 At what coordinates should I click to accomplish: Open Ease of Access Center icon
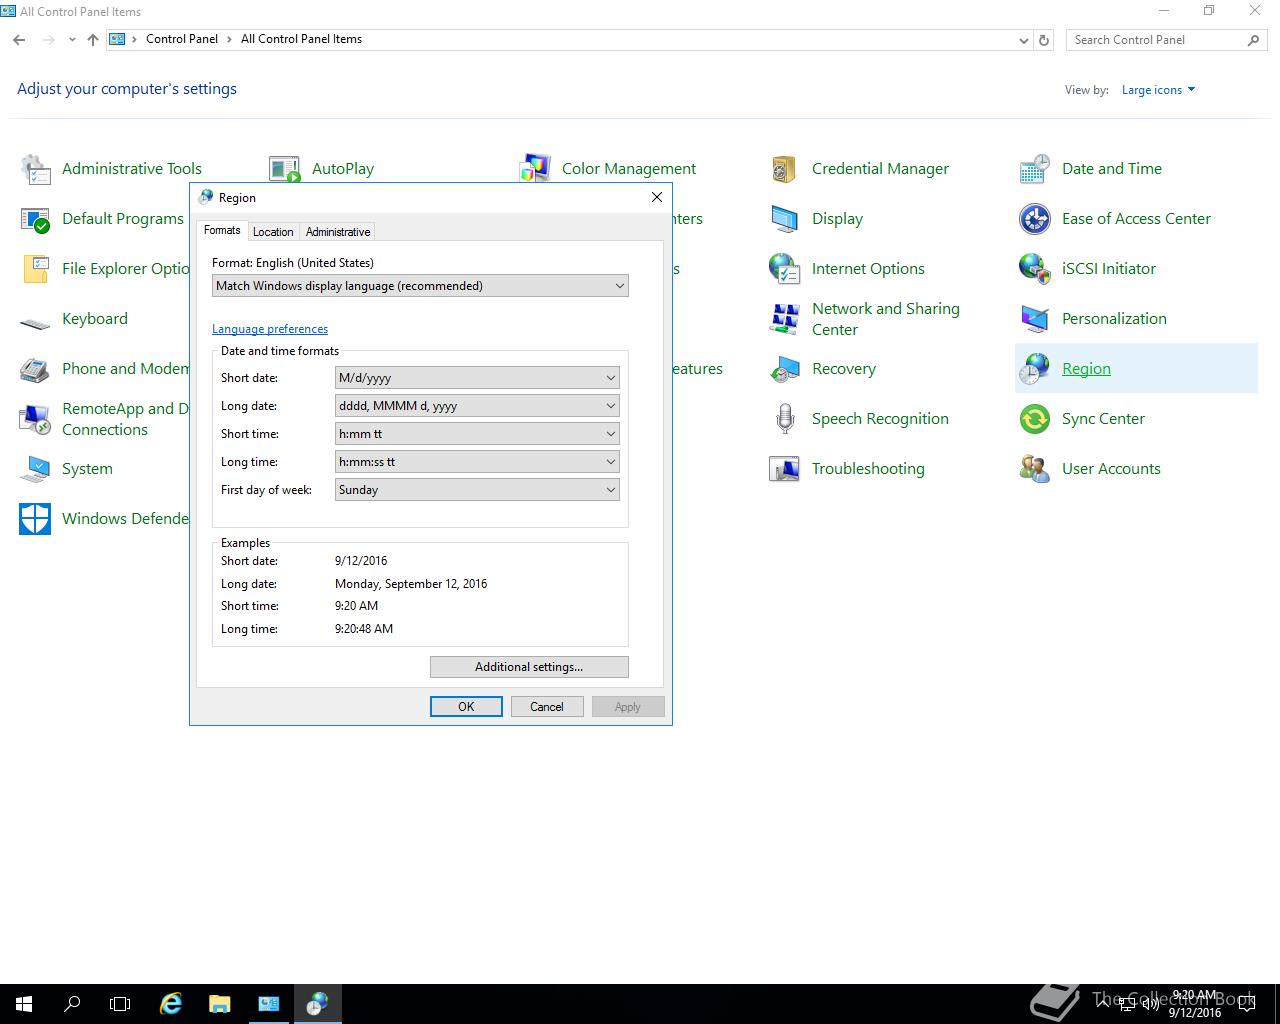1034,219
